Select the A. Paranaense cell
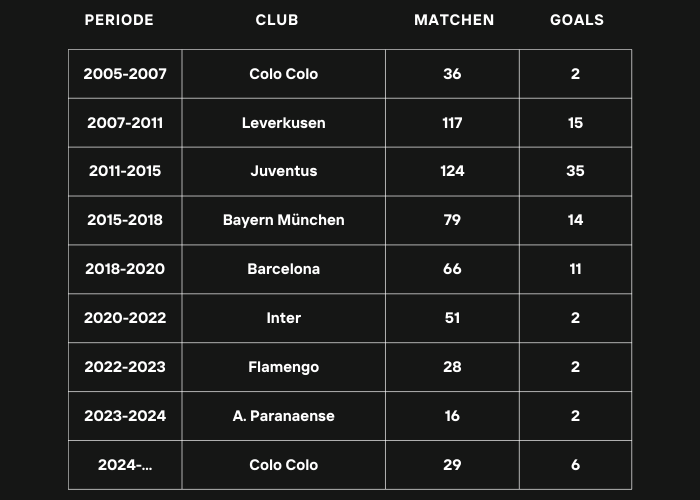Screen dimensions: 700x500 coord(283,416)
